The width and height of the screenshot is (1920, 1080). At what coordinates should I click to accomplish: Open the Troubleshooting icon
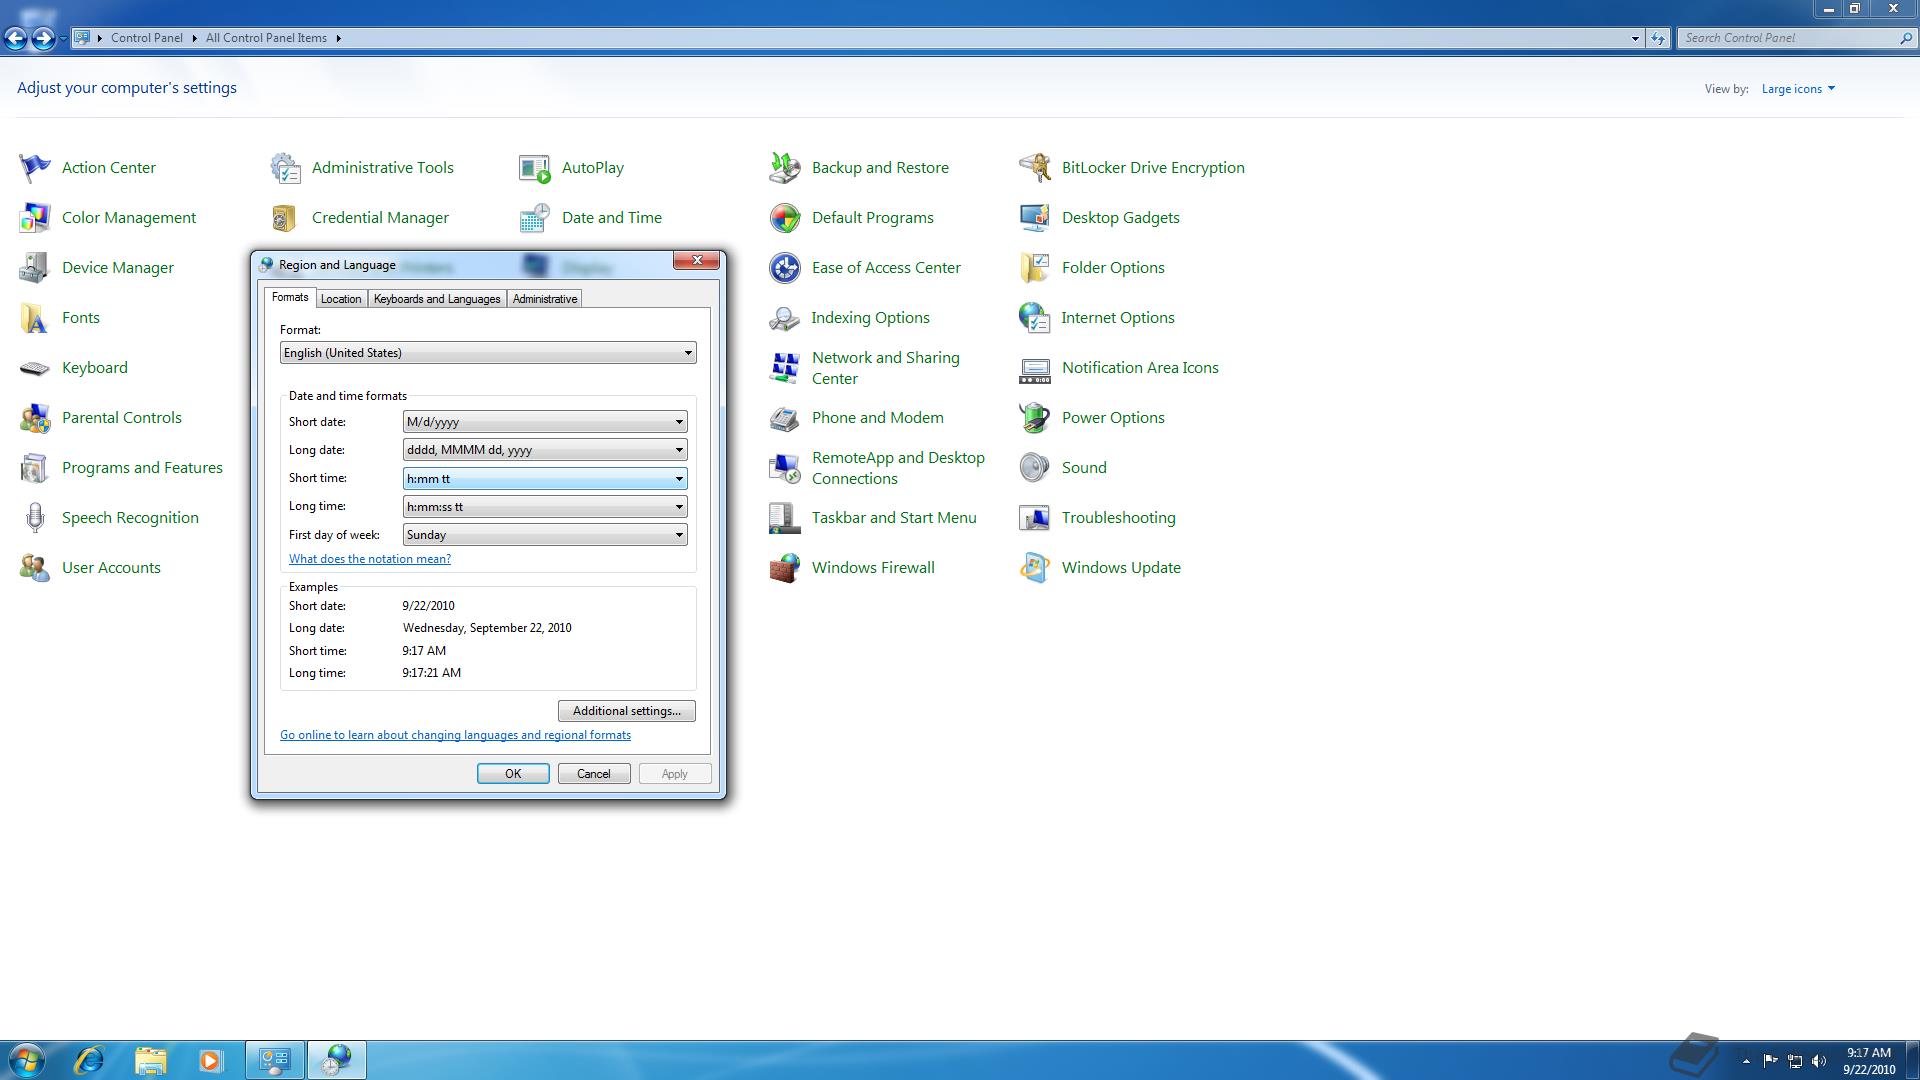click(1035, 518)
